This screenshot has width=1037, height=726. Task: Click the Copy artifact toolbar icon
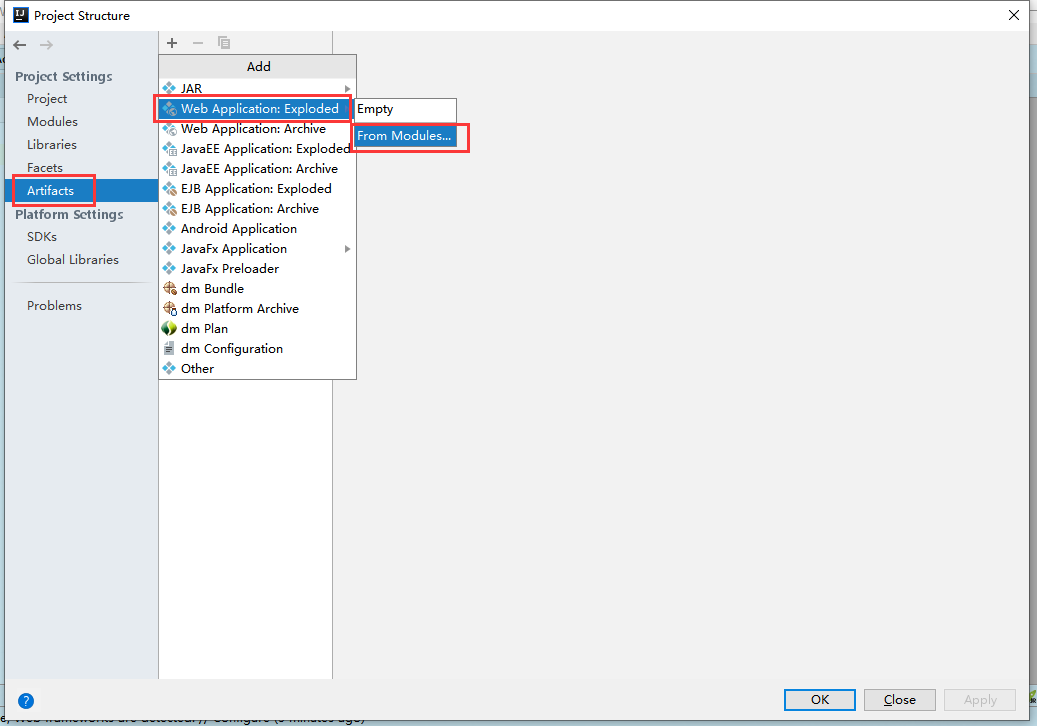(x=224, y=43)
